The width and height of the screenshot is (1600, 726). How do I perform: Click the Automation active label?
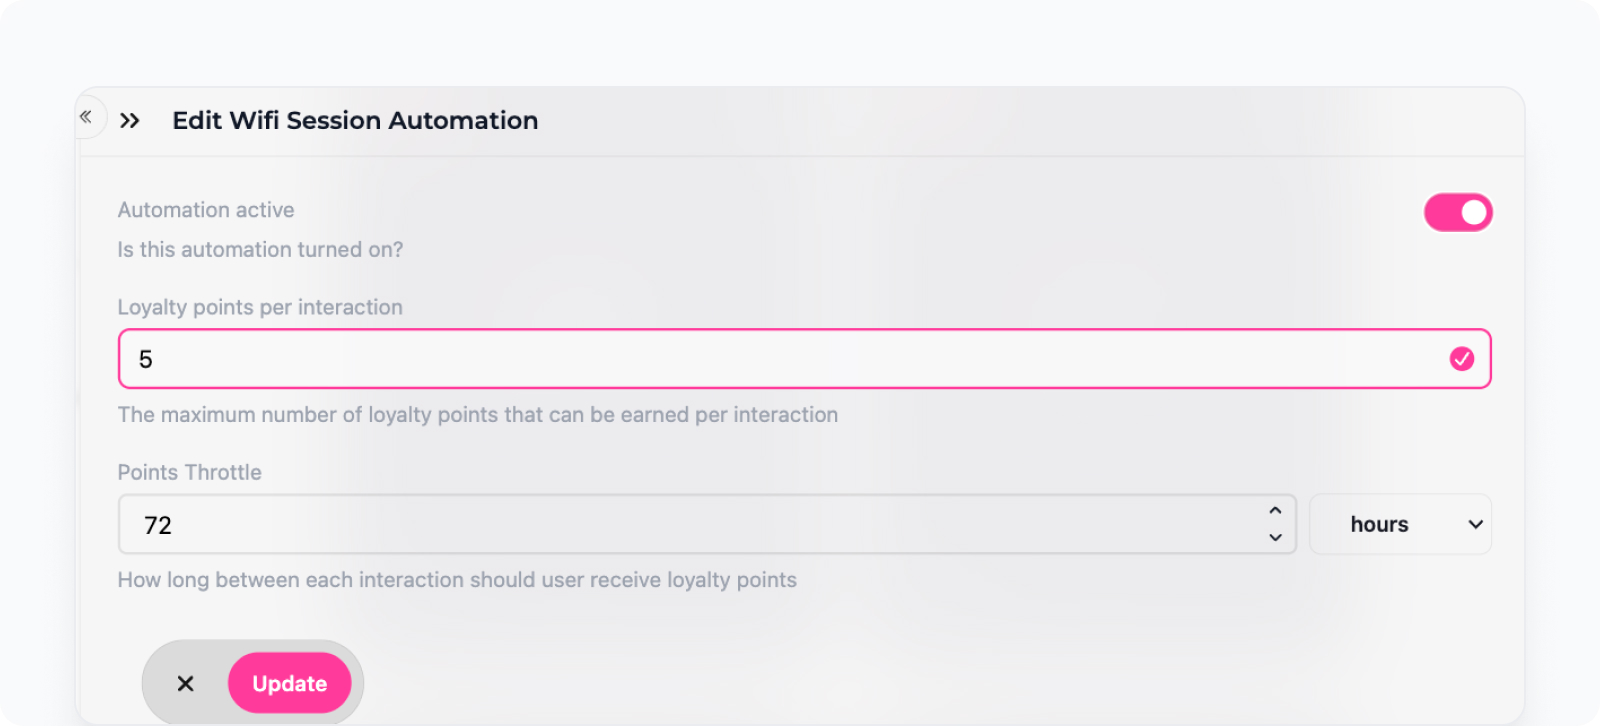[x=206, y=210]
